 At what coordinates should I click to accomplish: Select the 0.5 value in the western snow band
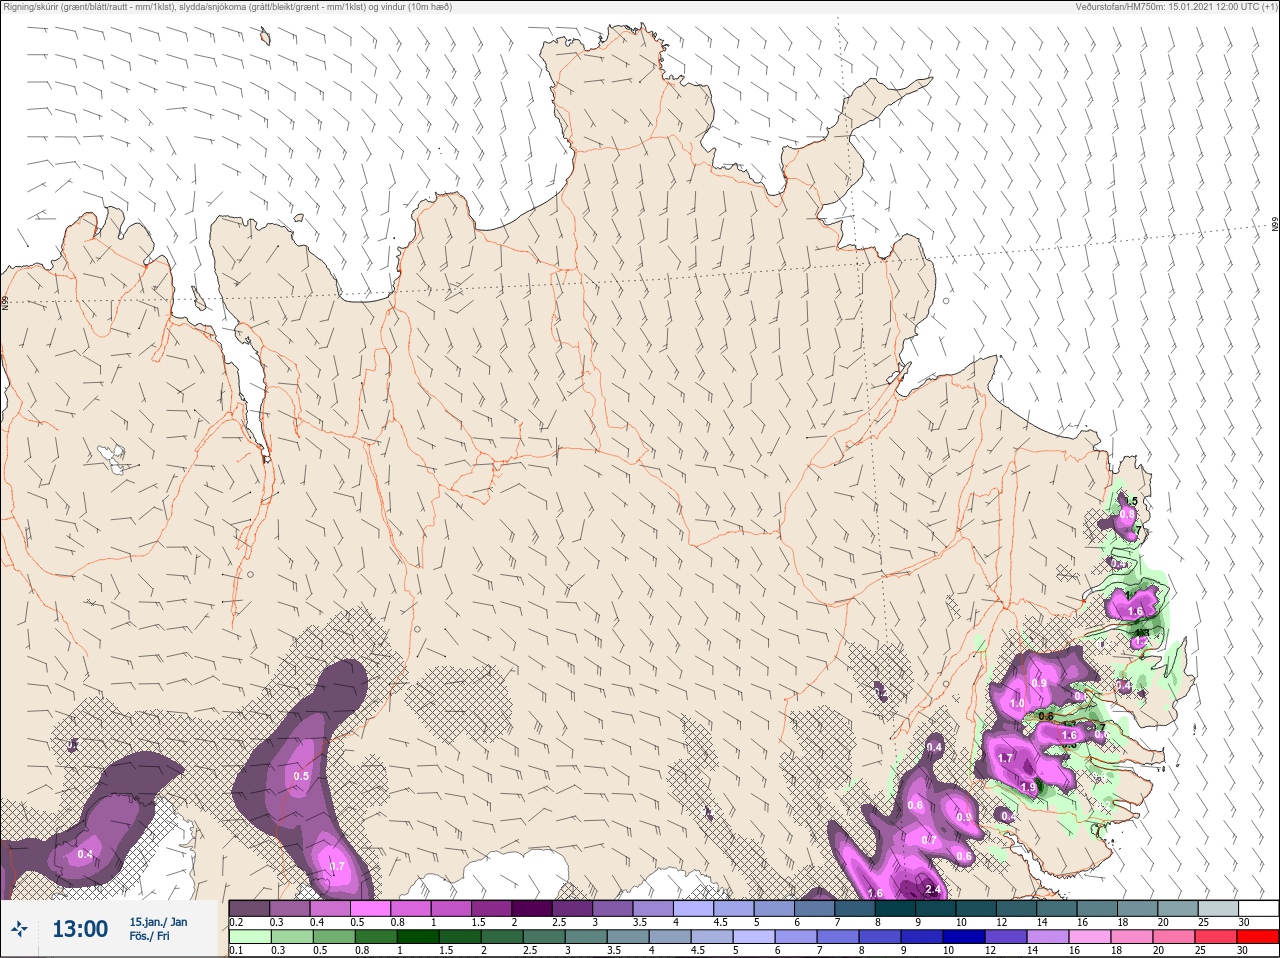point(301,776)
